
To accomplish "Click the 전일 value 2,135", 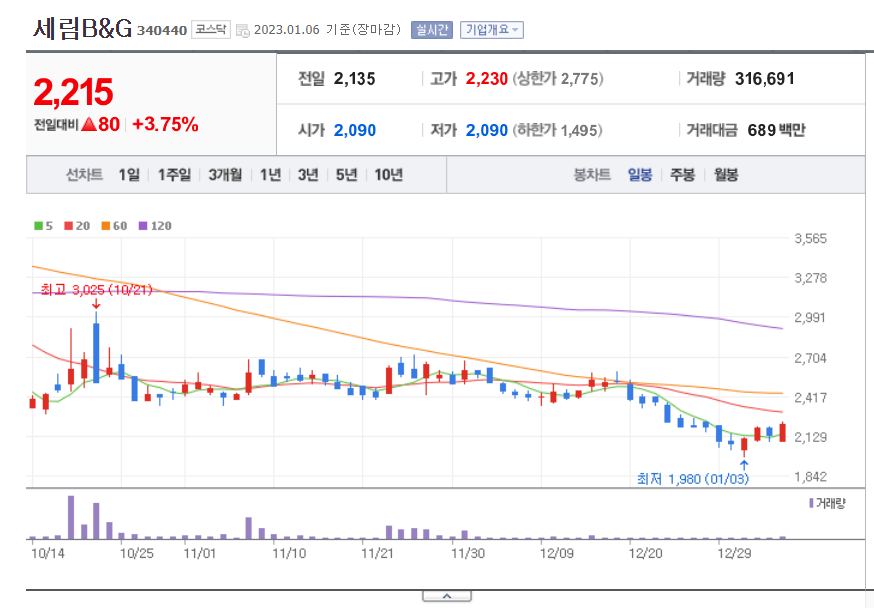I will [355, 79].
